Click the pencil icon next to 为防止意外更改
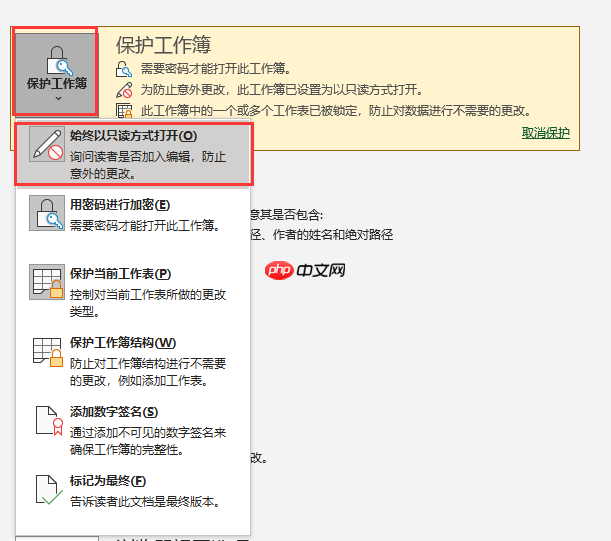This screenshot has width=611, height=541. (124, 90)
